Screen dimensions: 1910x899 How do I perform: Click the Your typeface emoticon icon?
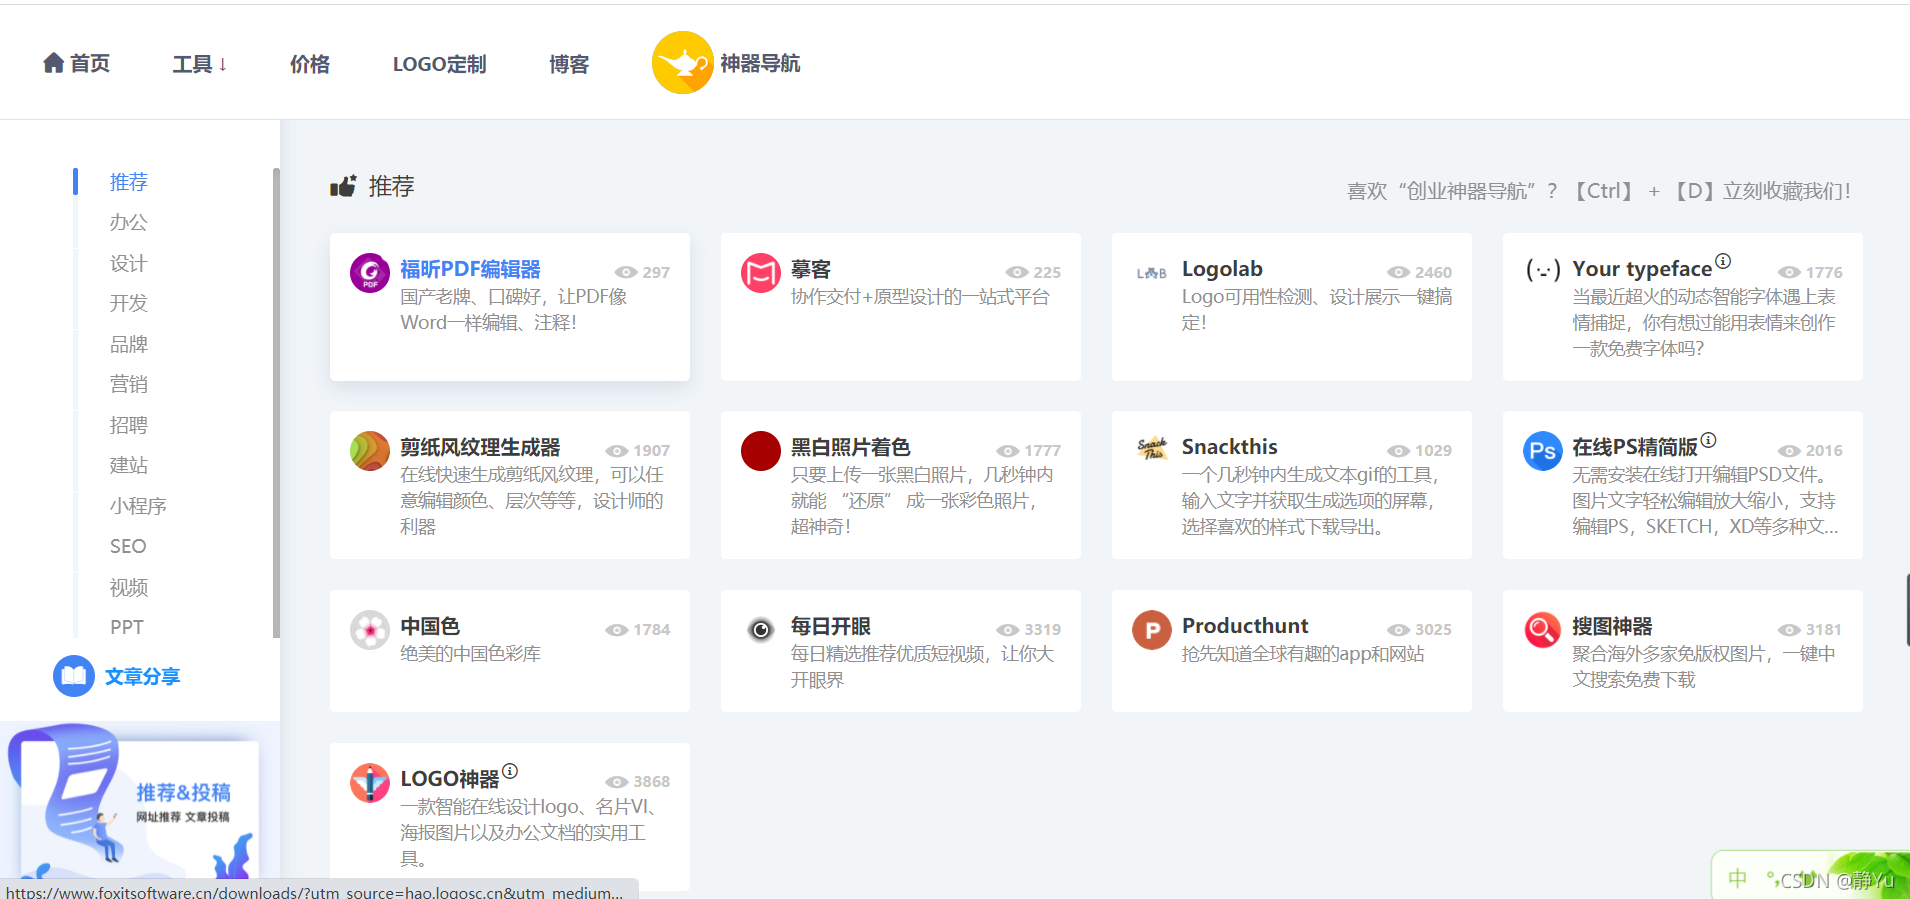click(x=1543, y=271)
